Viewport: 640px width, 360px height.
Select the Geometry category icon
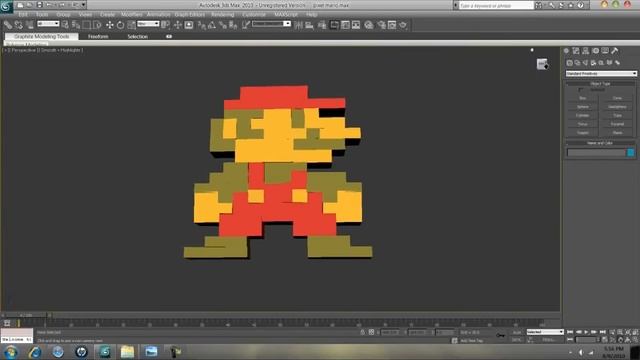point(569,62)
